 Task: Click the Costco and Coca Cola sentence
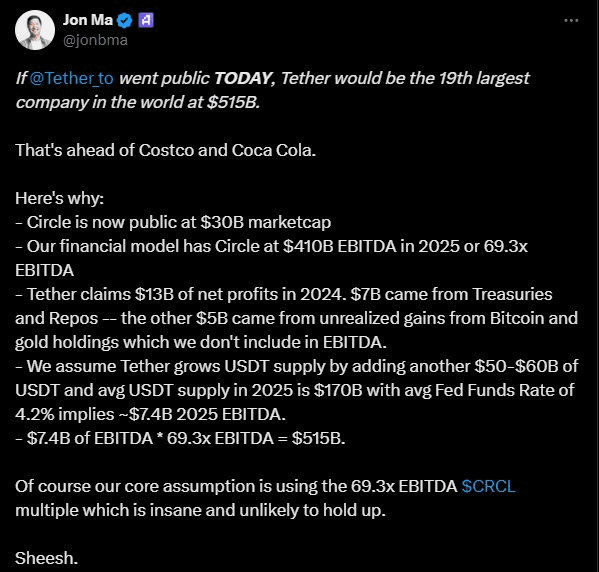click(x=165, y=150)
